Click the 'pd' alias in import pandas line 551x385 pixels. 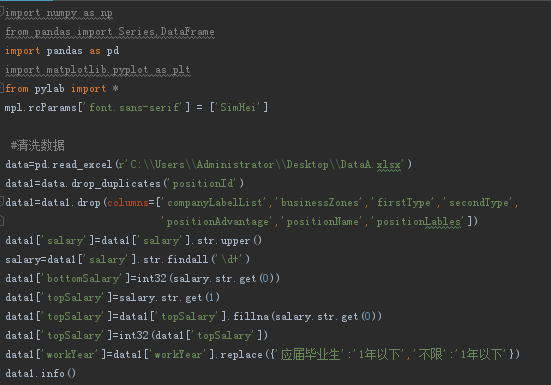113,51
